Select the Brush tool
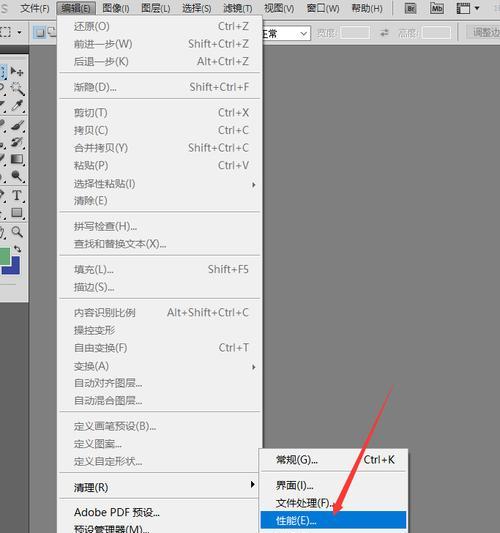Viewport: 500px width, 533px height. point(17,124)
